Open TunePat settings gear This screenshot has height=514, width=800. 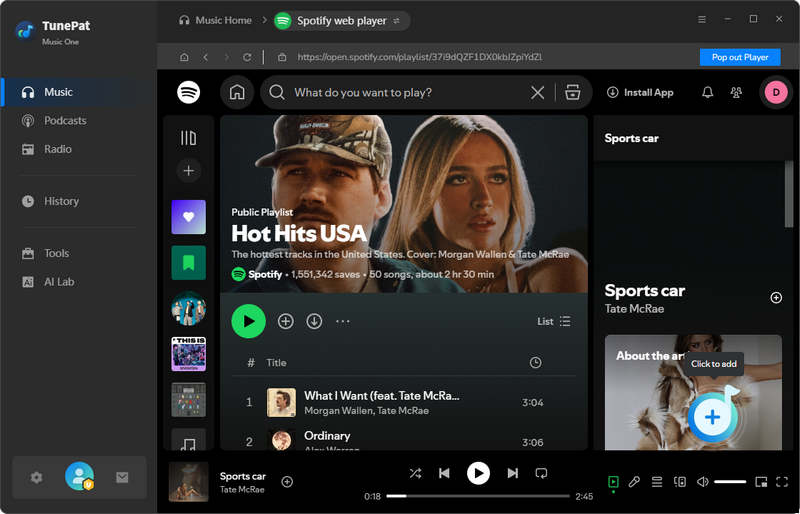36,477
